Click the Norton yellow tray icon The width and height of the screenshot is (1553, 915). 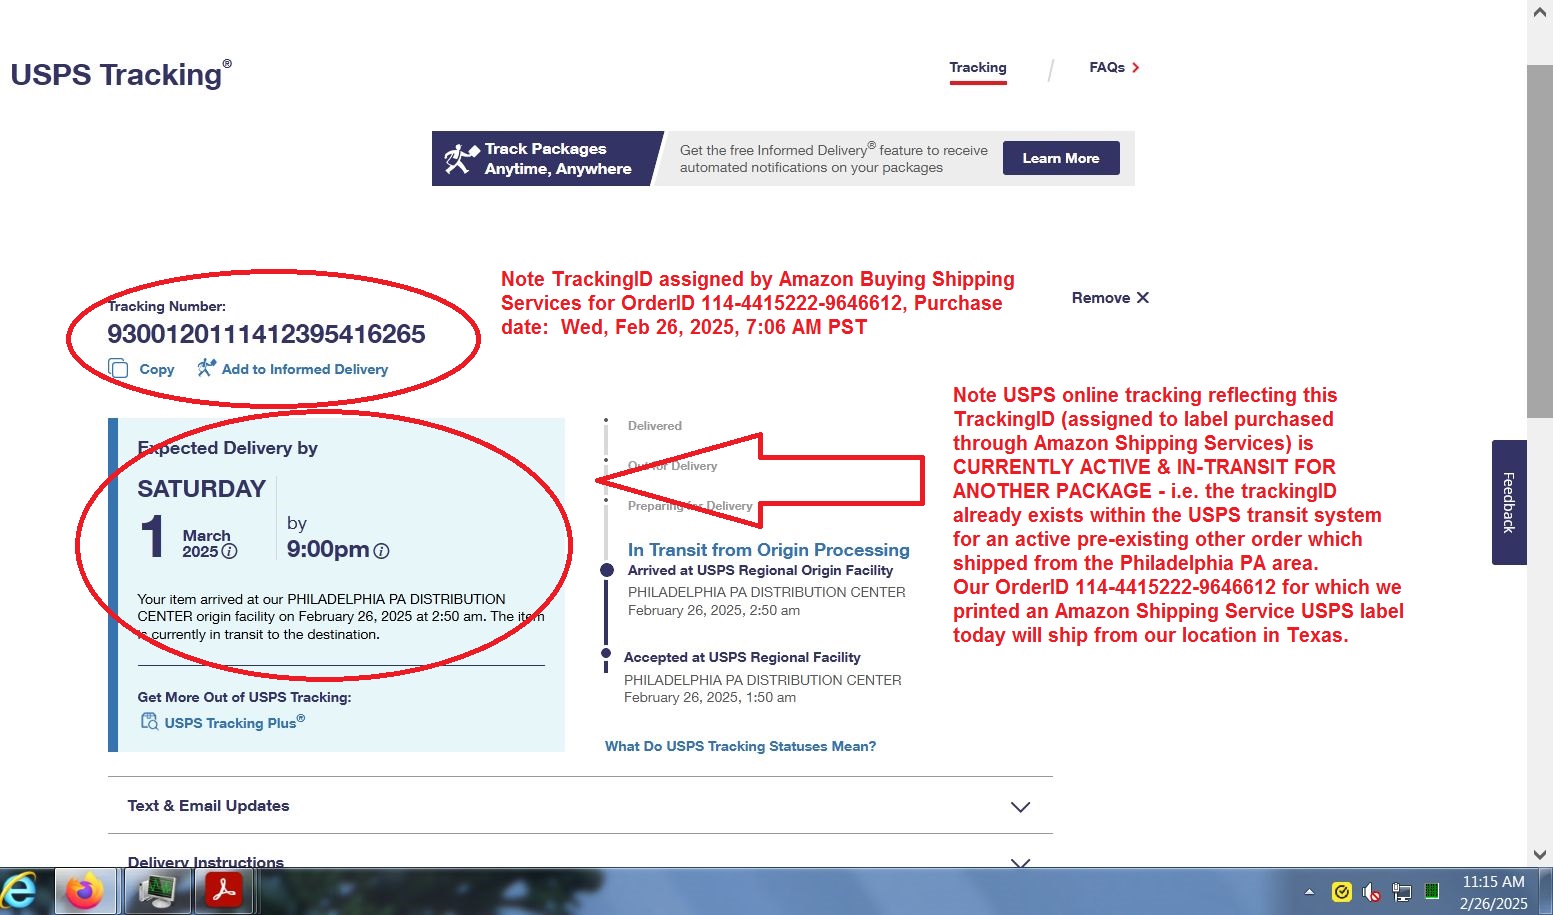pyautogui.click(x=1342, y=892)
